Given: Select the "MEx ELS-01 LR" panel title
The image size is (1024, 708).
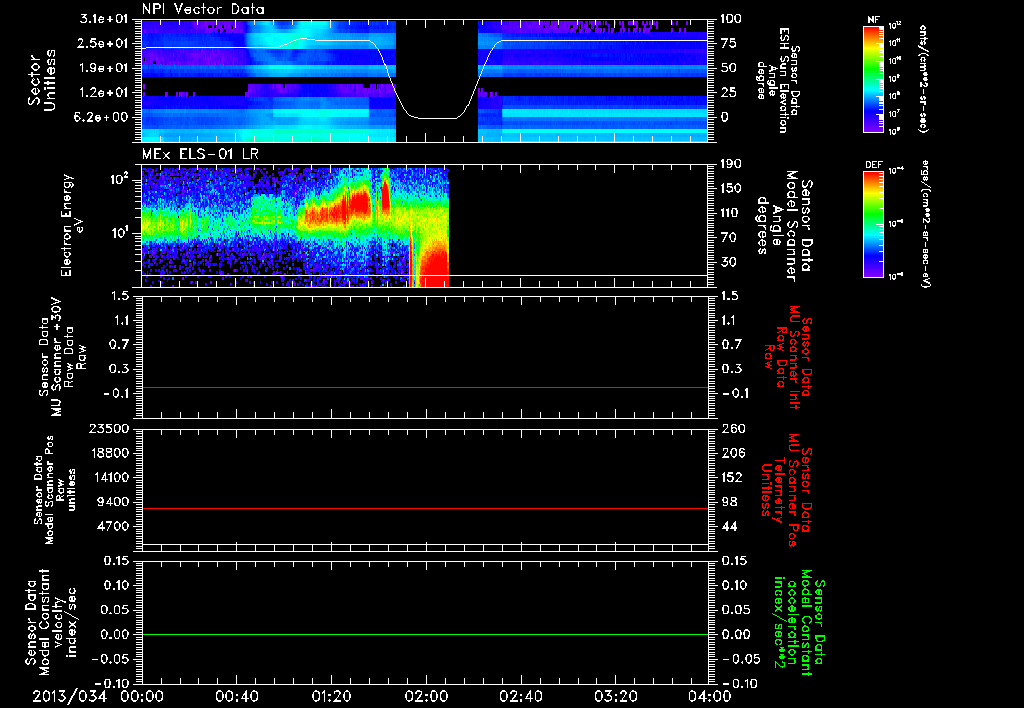Looking at the screenshot, I should (x=200, y=154).
